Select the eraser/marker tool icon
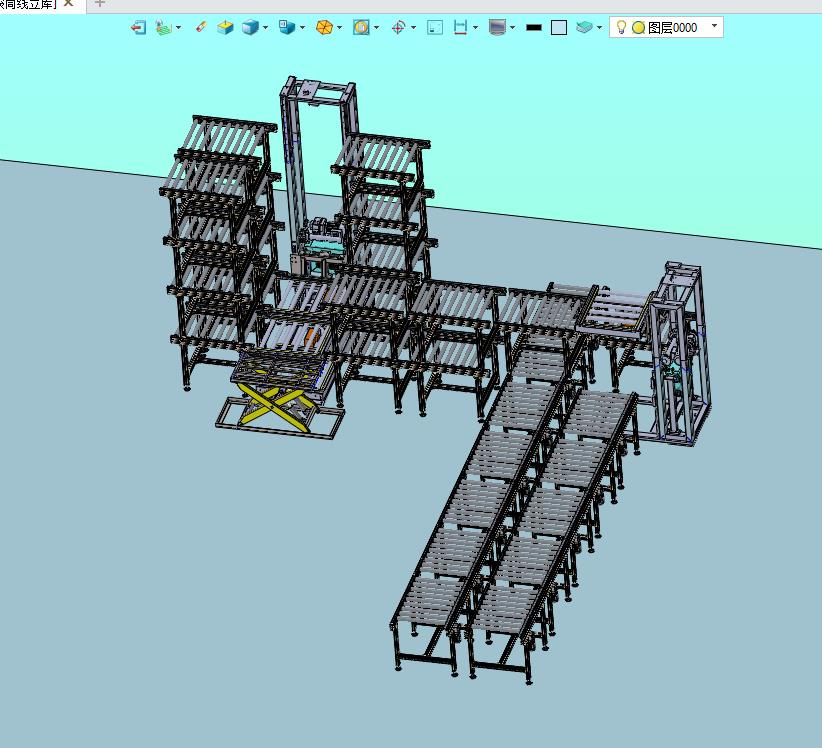The height and width of the screenshot is (748, 822). coord(201,27)
